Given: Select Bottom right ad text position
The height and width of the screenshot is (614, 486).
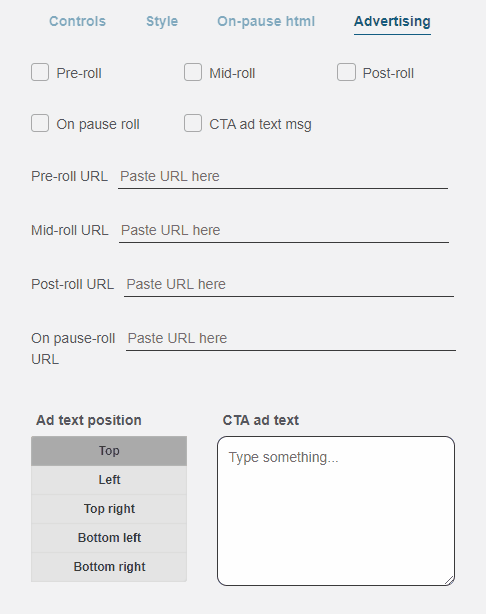Looking at the screenshot, I should (109, 567).
